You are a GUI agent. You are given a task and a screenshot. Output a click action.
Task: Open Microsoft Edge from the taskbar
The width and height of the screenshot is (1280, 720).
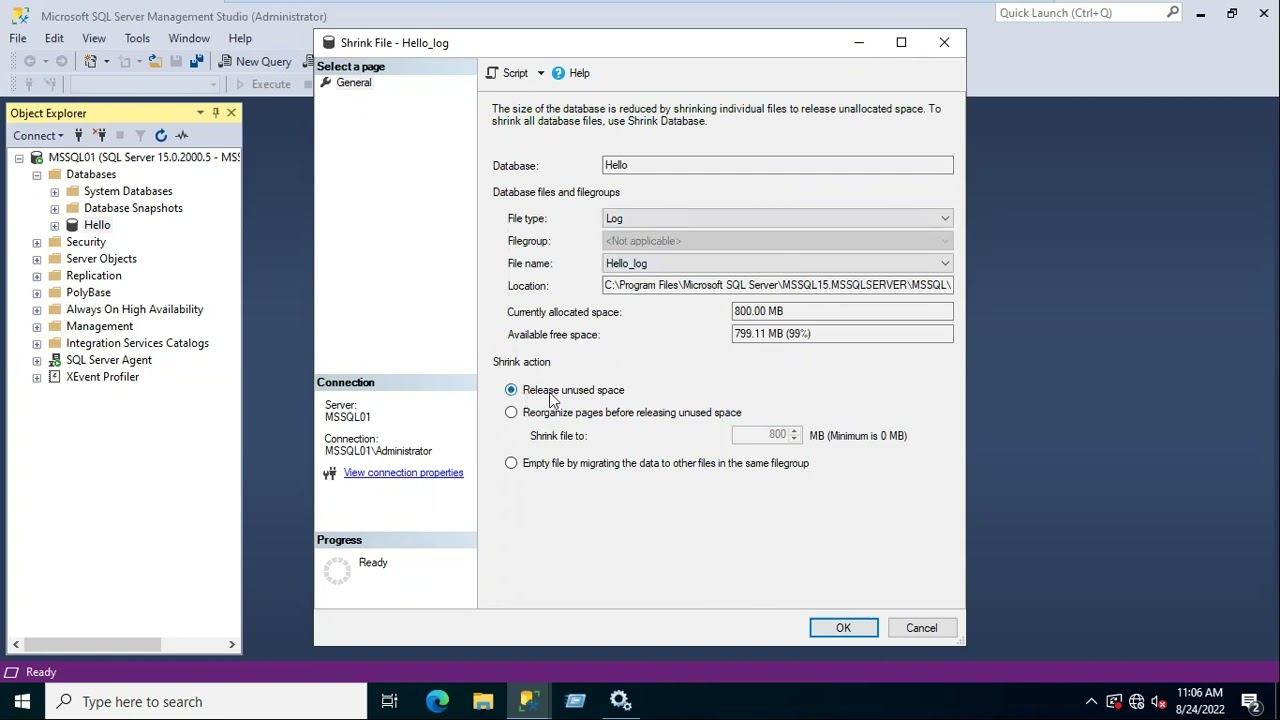[437, 702]
